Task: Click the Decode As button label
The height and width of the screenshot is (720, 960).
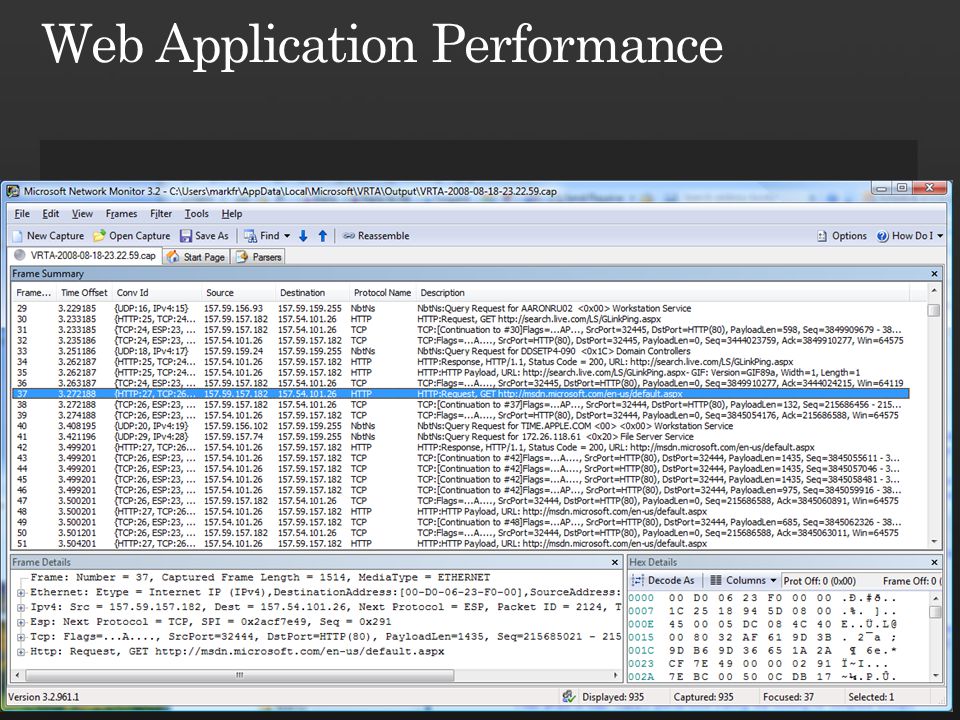Action: coord(671,580)
